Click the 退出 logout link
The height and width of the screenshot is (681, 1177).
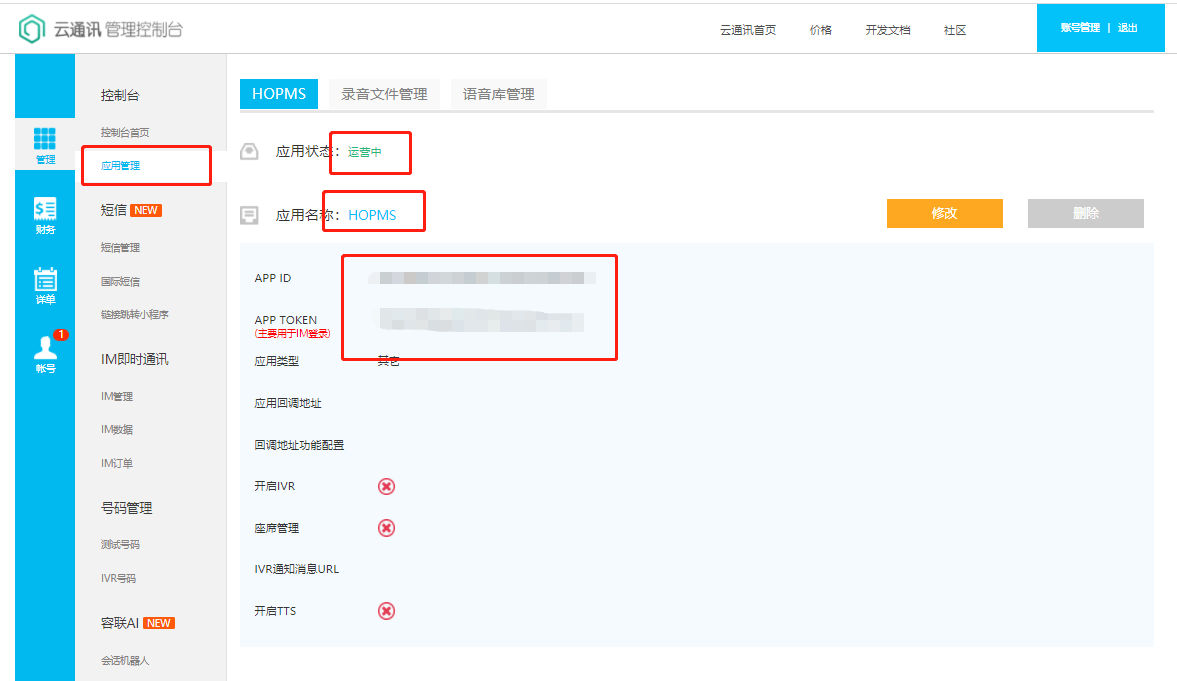click(x=1127, y=28)
